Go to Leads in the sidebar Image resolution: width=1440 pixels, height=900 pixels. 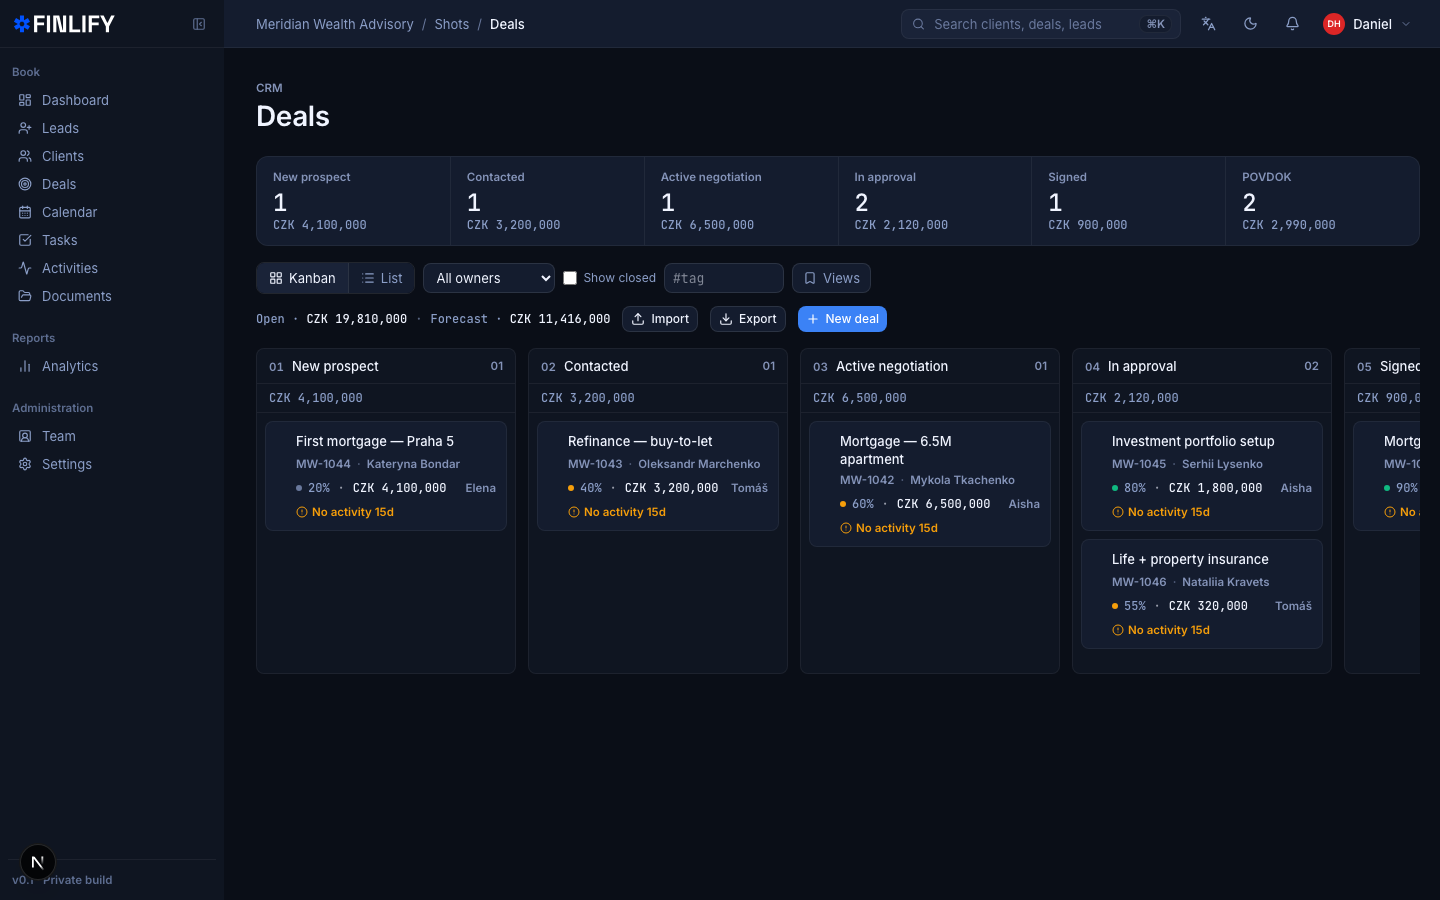tap(112, 128)
